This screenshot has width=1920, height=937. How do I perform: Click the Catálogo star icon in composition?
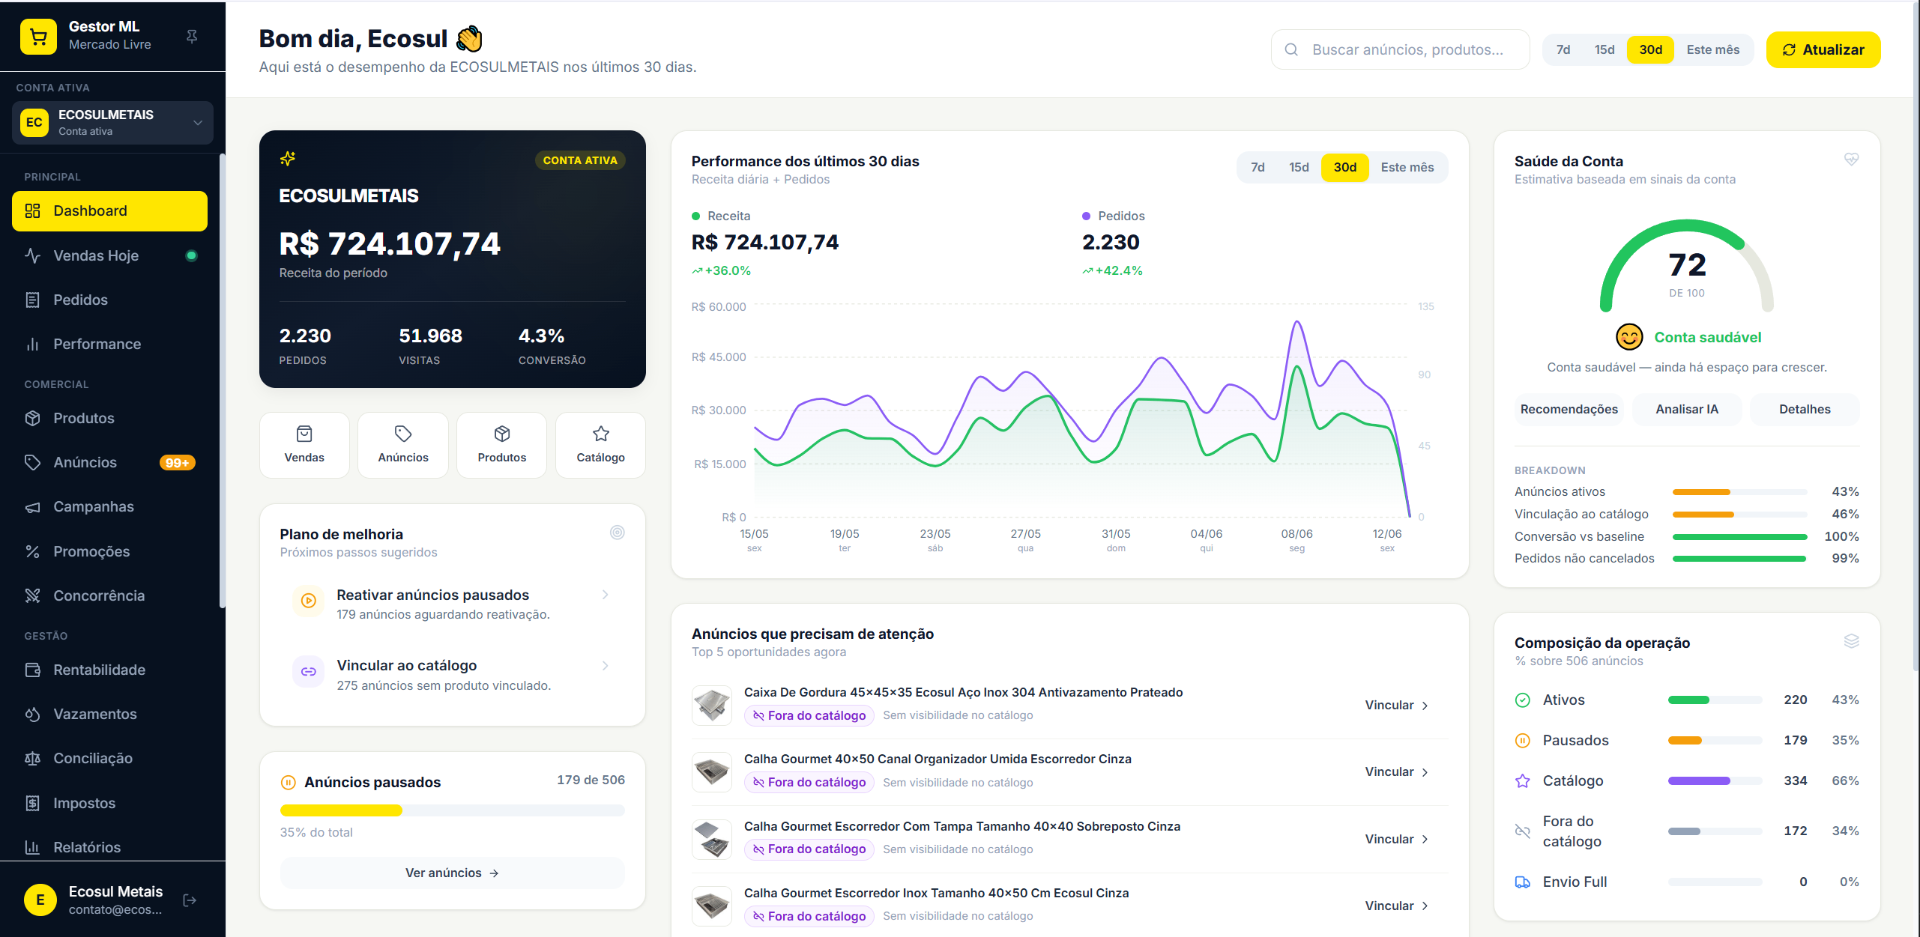coord(1522,781)
